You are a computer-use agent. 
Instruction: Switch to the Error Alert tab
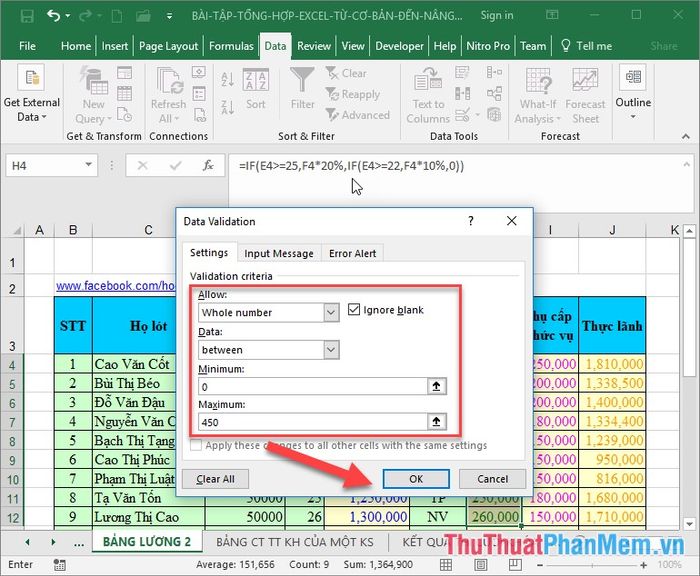[x=354, y=254]
